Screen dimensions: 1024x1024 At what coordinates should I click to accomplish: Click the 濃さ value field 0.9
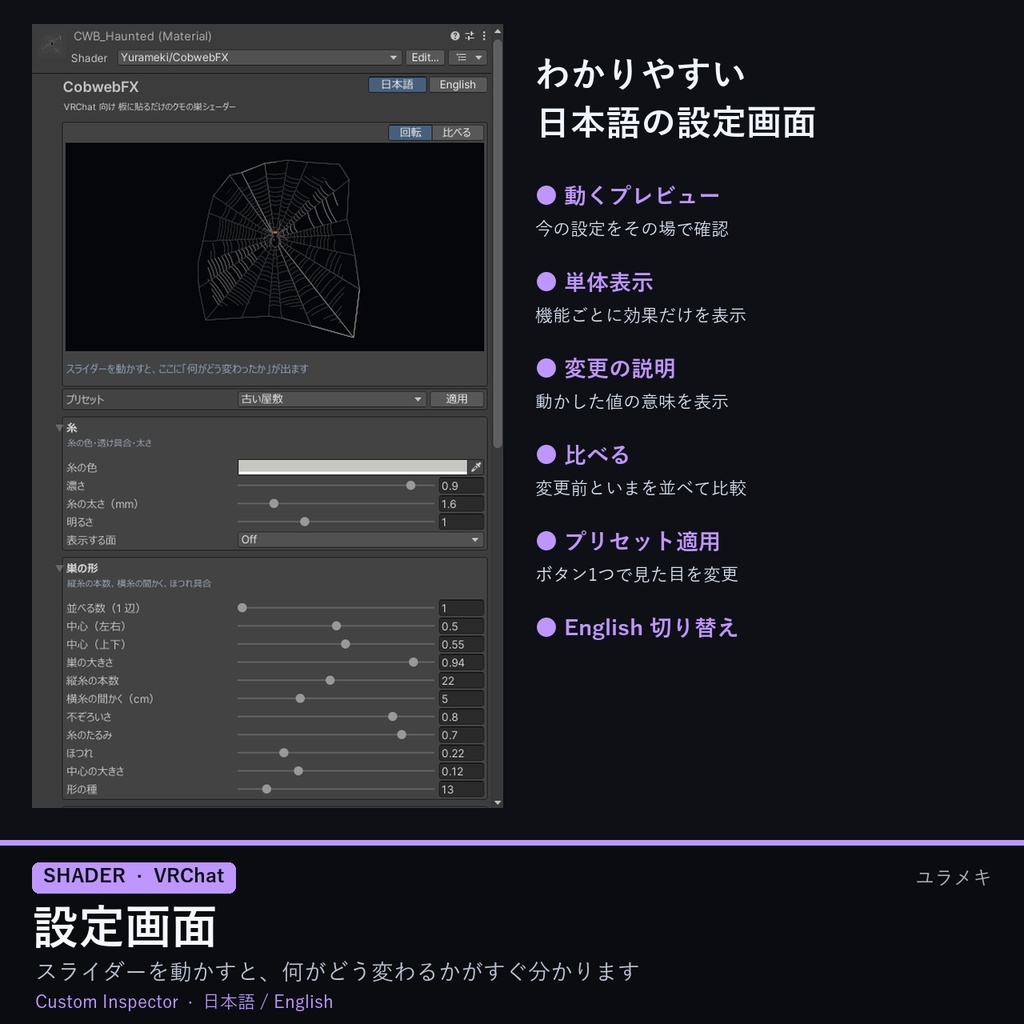pos(461,486)
